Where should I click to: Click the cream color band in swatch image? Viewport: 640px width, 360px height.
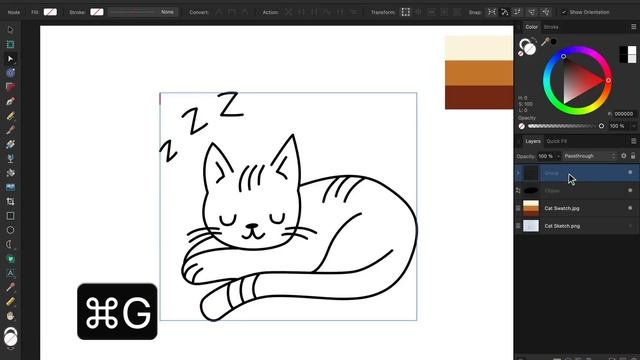pyautogui.click(x=479, y=48)
